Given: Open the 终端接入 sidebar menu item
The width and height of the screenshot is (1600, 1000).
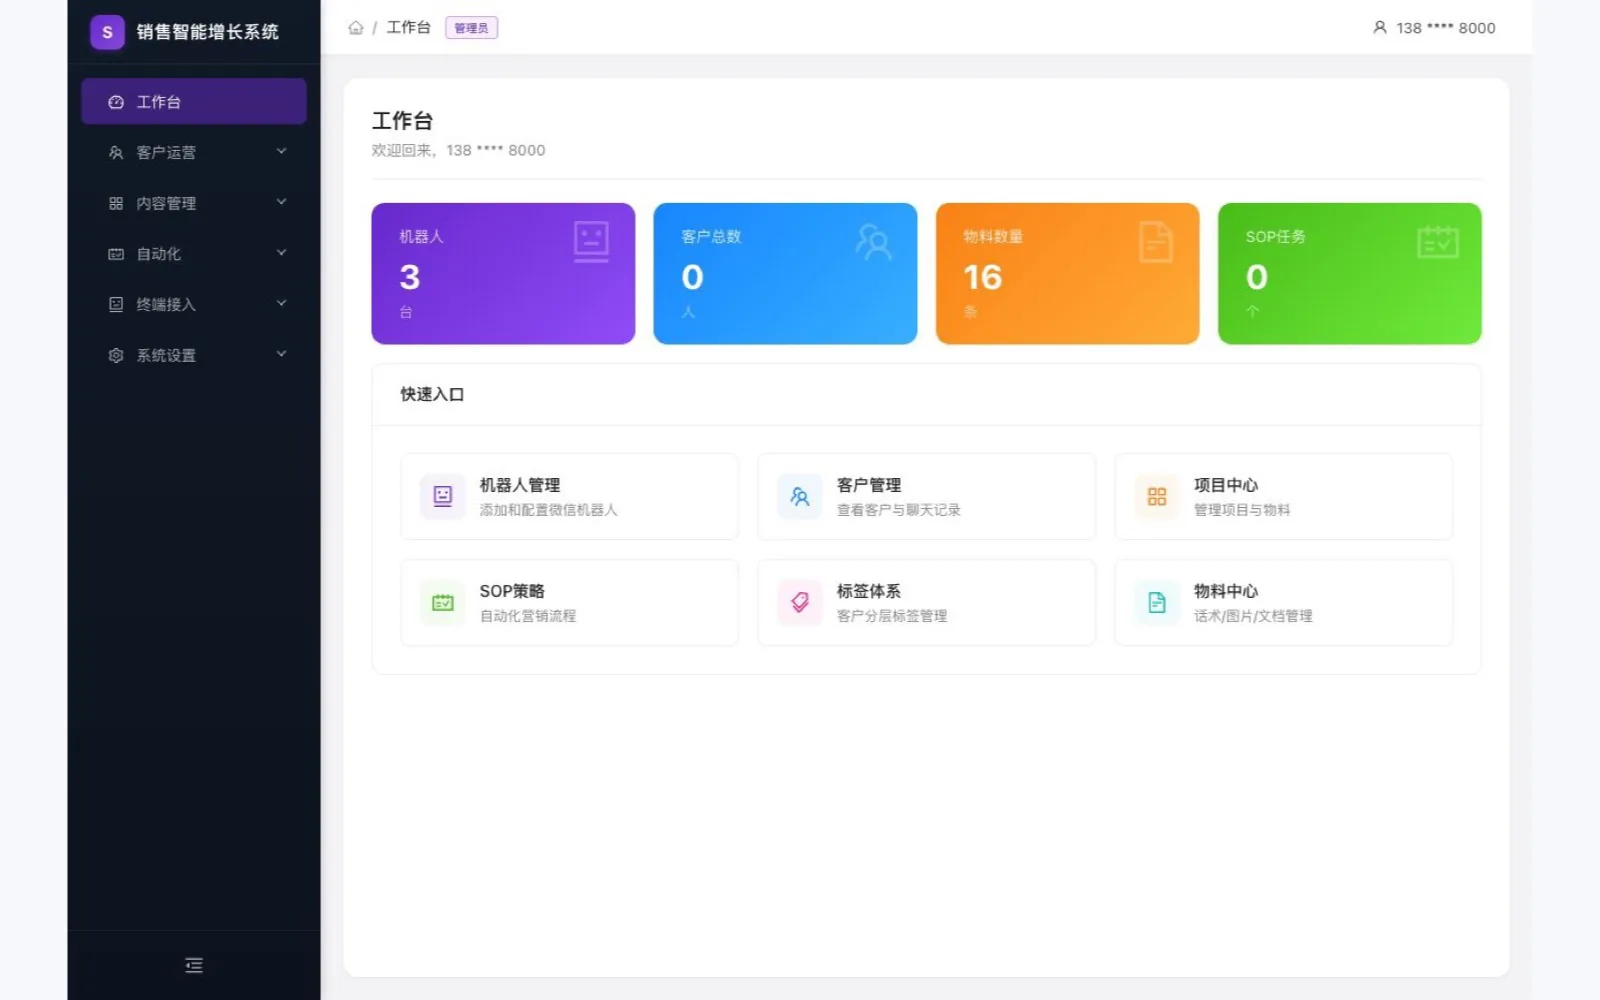Looking at the screenshot, I should pos(194,304).
